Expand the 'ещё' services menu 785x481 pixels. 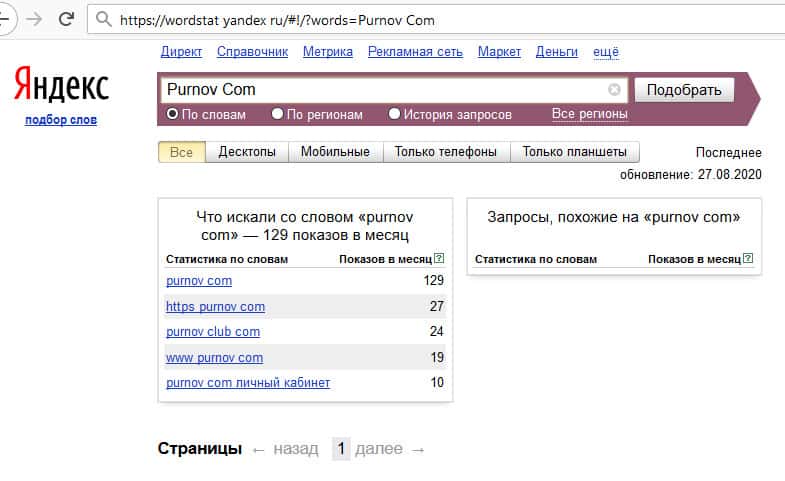606,51
